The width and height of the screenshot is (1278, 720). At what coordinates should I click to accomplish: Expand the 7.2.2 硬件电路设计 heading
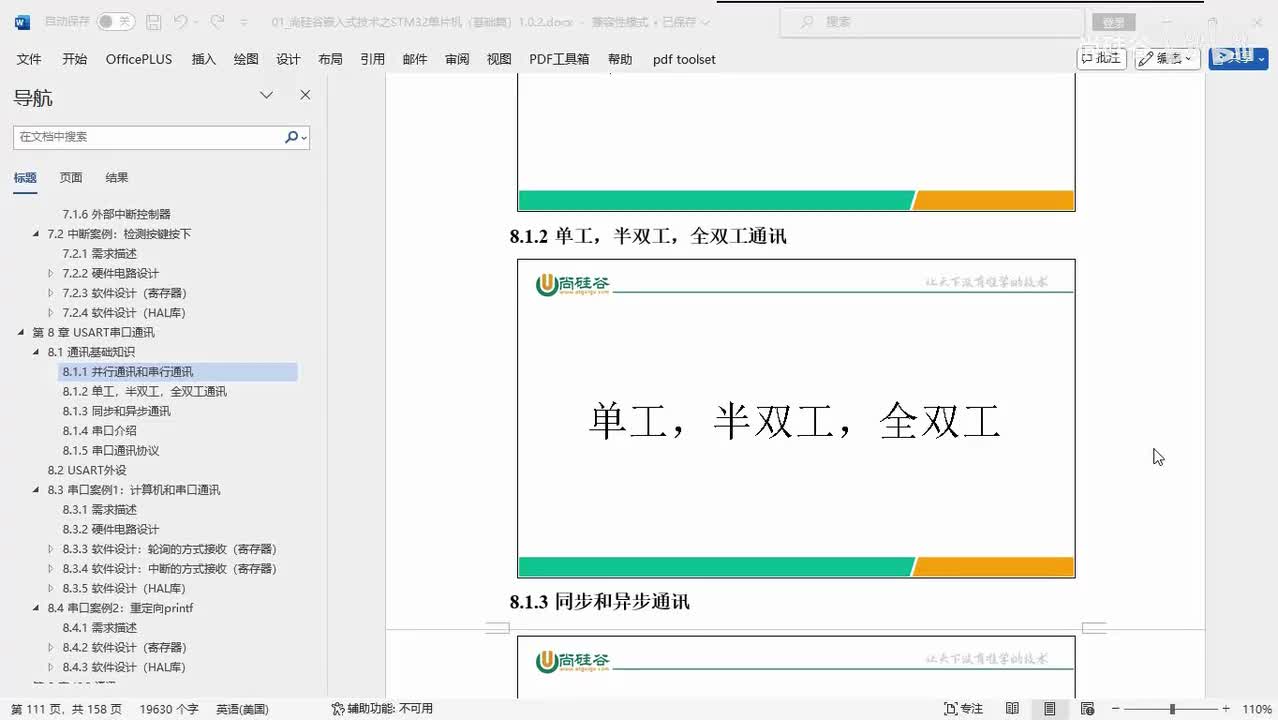(51, 273)
